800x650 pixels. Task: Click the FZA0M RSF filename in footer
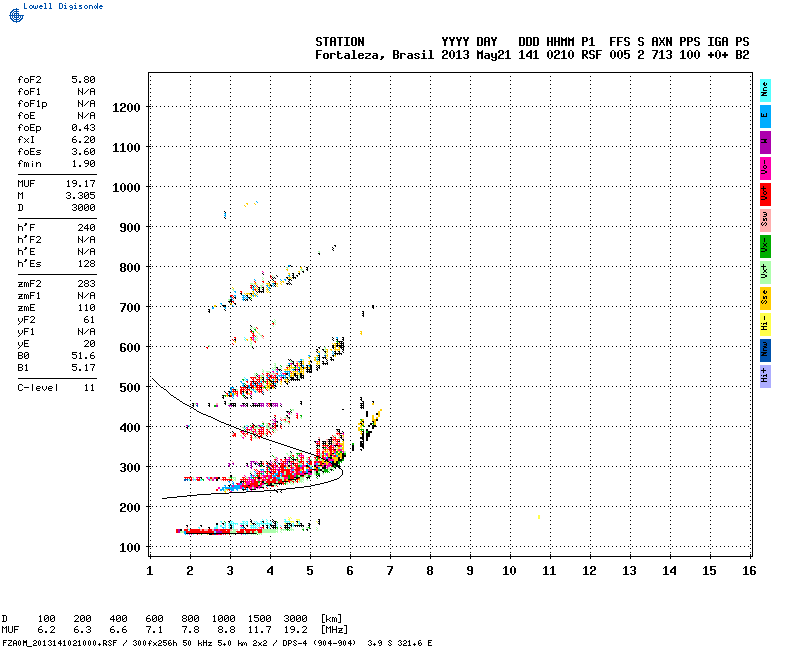click(60, 643)
